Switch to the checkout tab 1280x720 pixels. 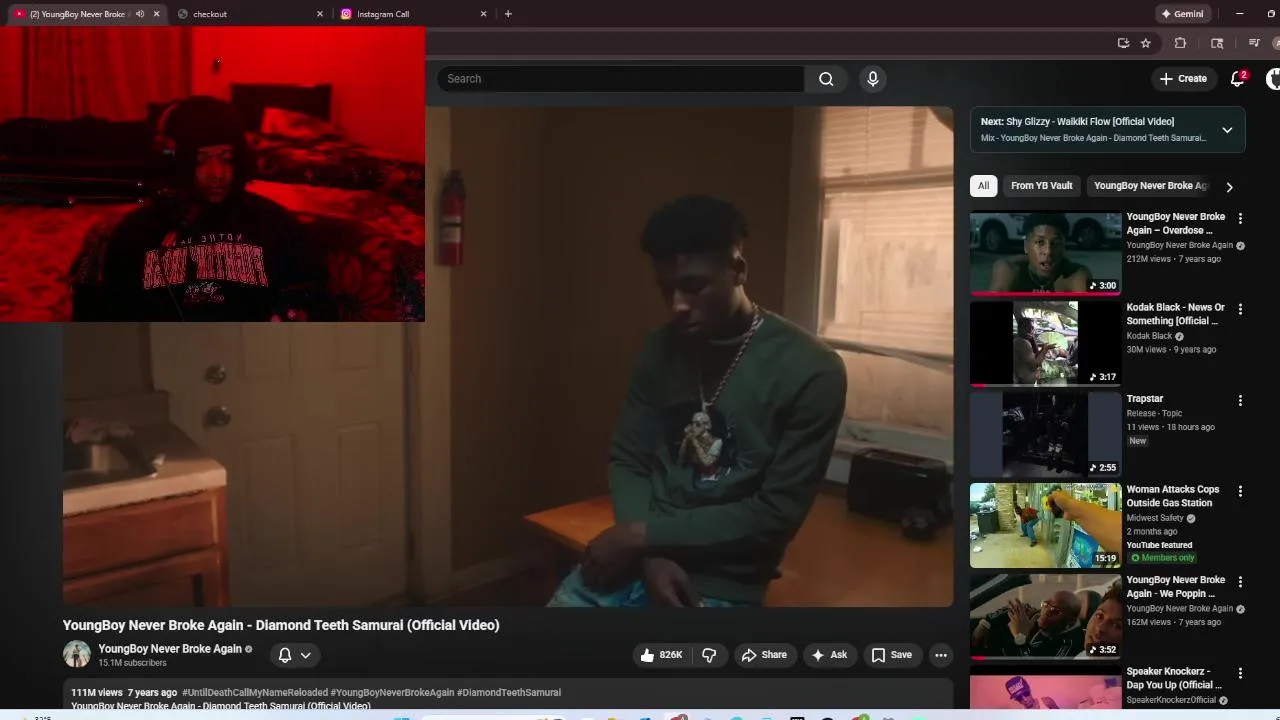250,14
